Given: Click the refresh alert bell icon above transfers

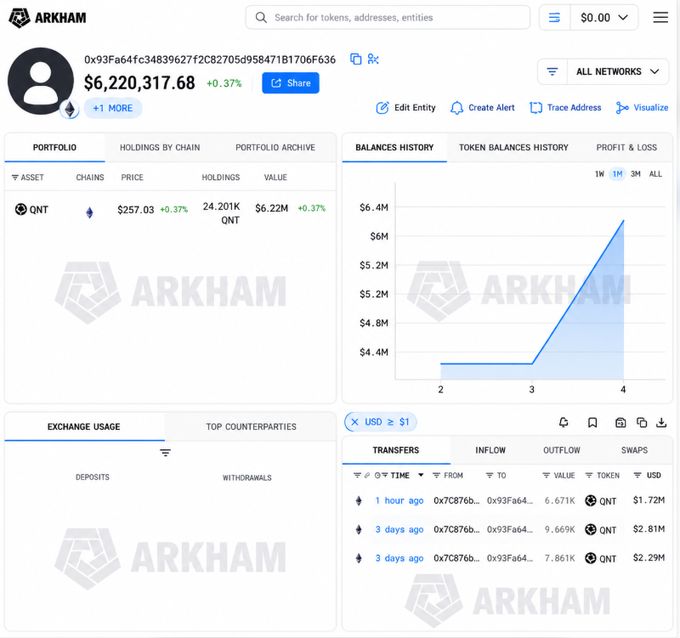Looking at the screenshot, I should [x=563, y=422].
